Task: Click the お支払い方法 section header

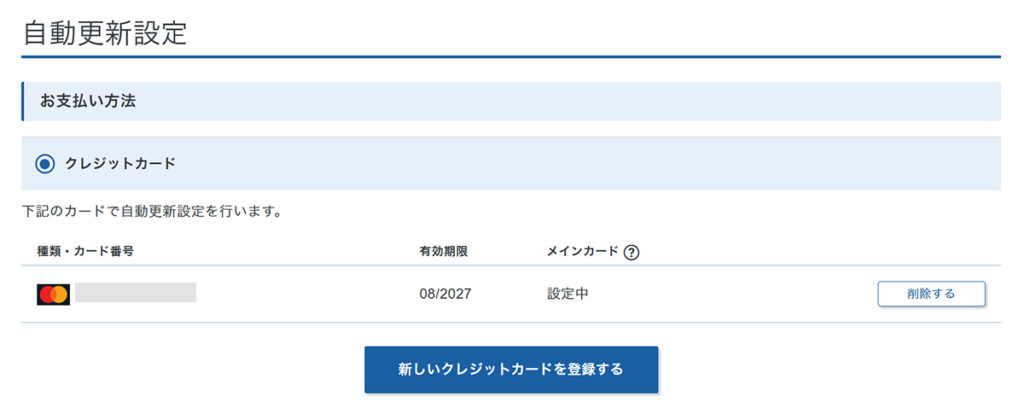Action: 88,102
